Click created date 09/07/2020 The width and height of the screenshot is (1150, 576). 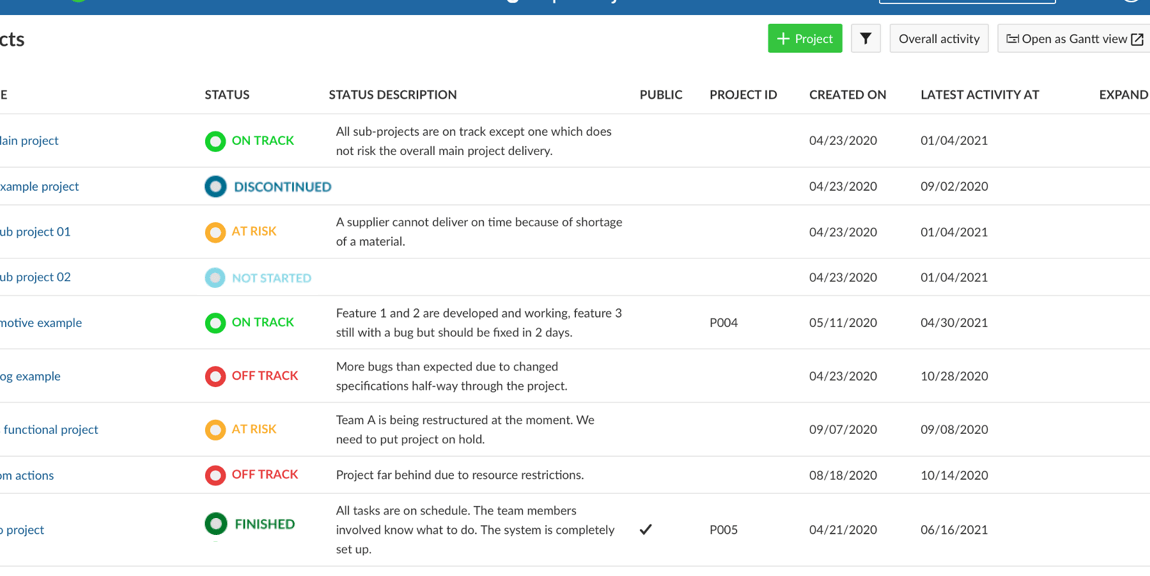[x=843, y=429]
